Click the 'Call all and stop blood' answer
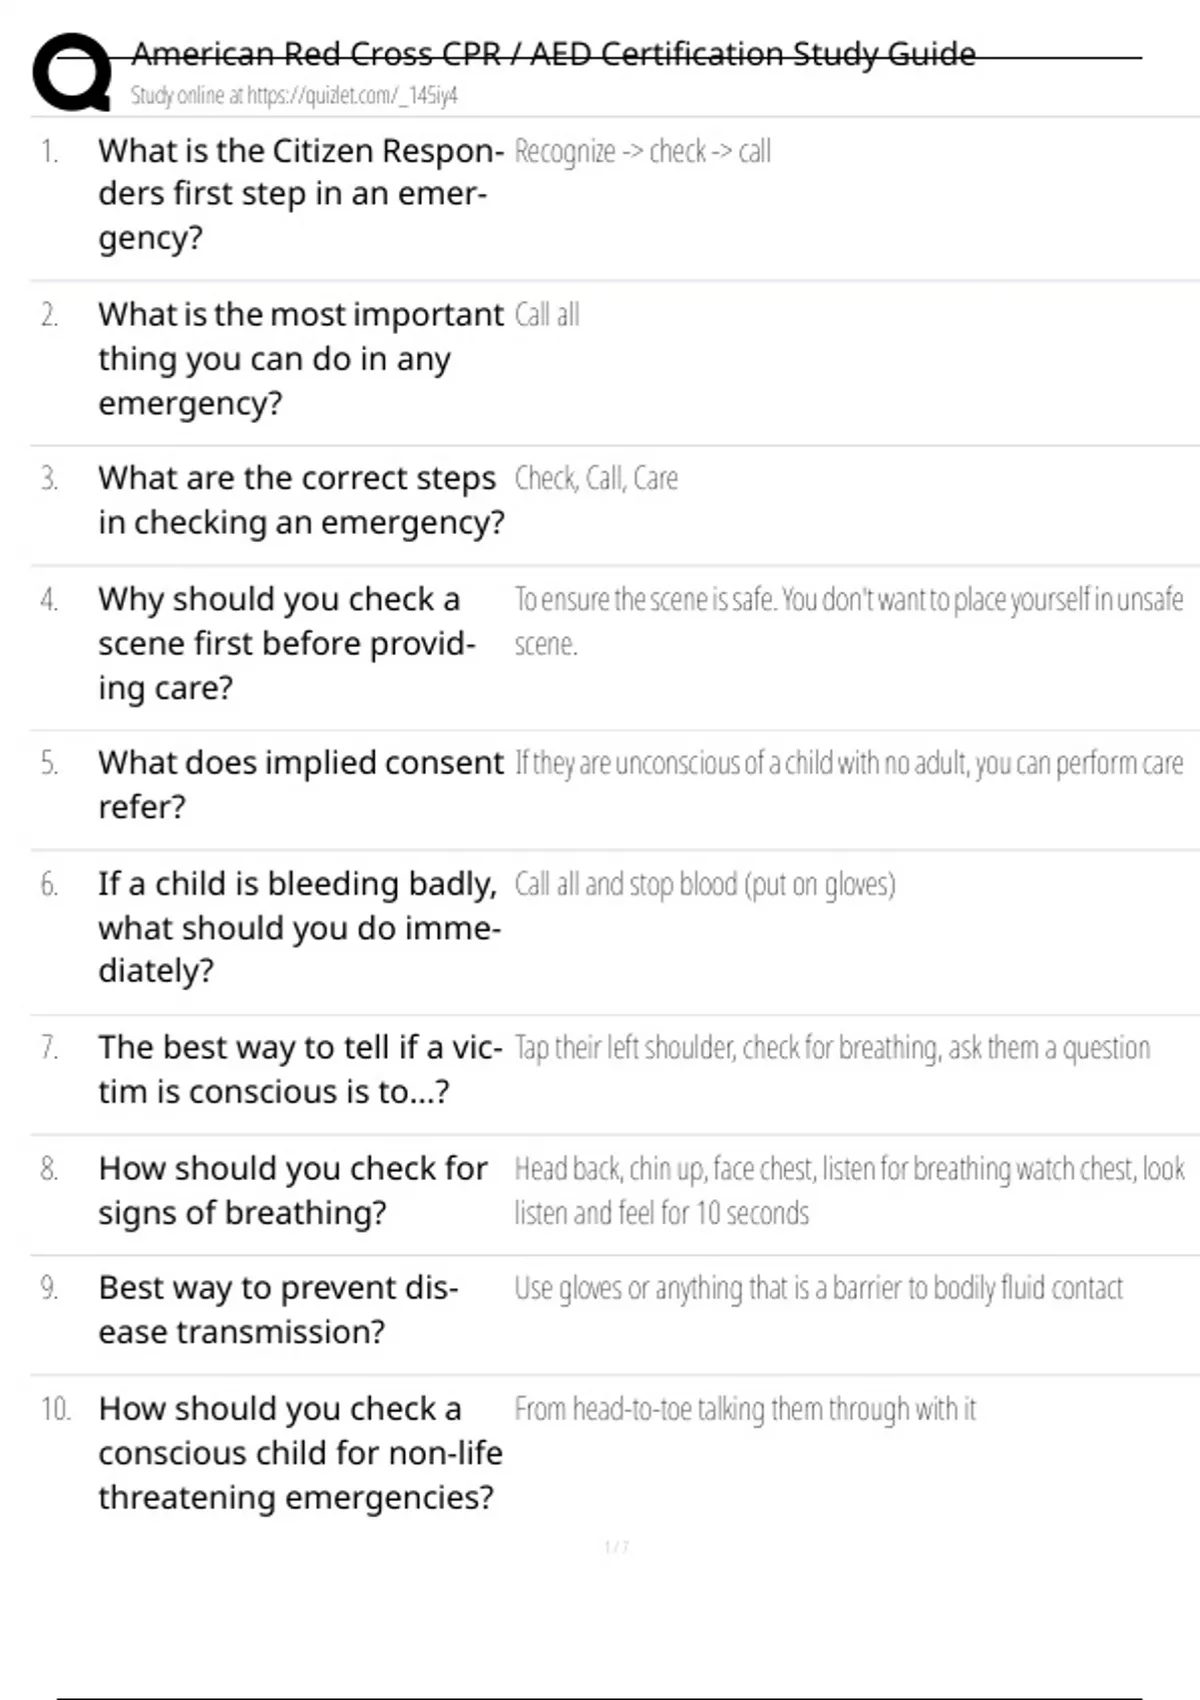 704,885
